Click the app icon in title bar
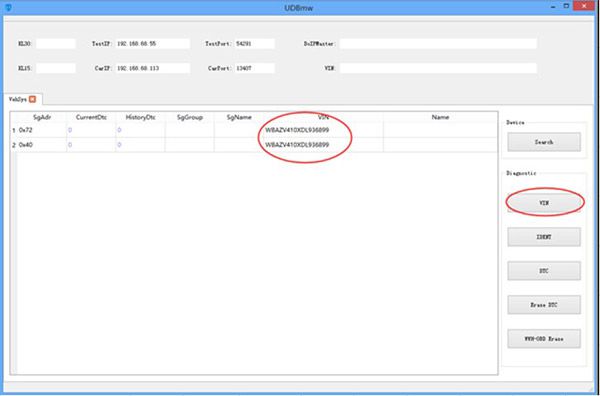 click(x=8, y=7)
